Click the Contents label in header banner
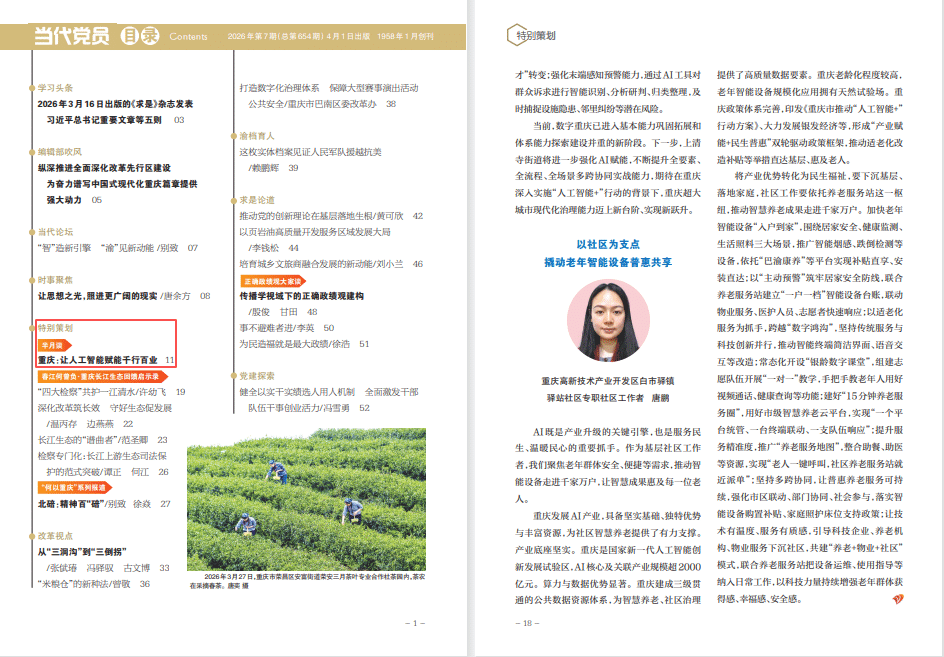The height and width of the screenshot is (657, 944). tap(189, 37)
